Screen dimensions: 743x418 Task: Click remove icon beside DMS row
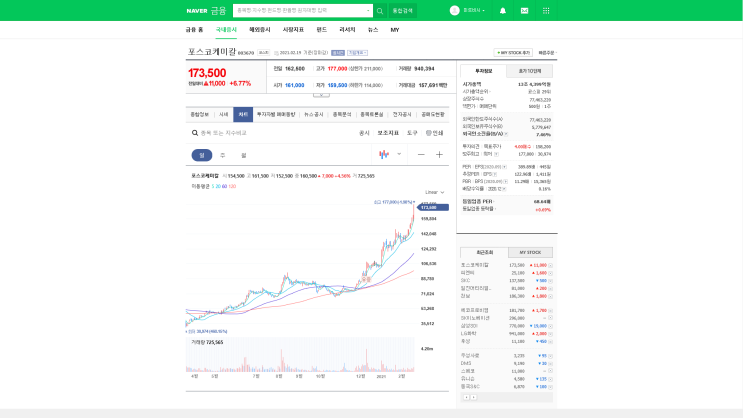[x=551, y=363]
